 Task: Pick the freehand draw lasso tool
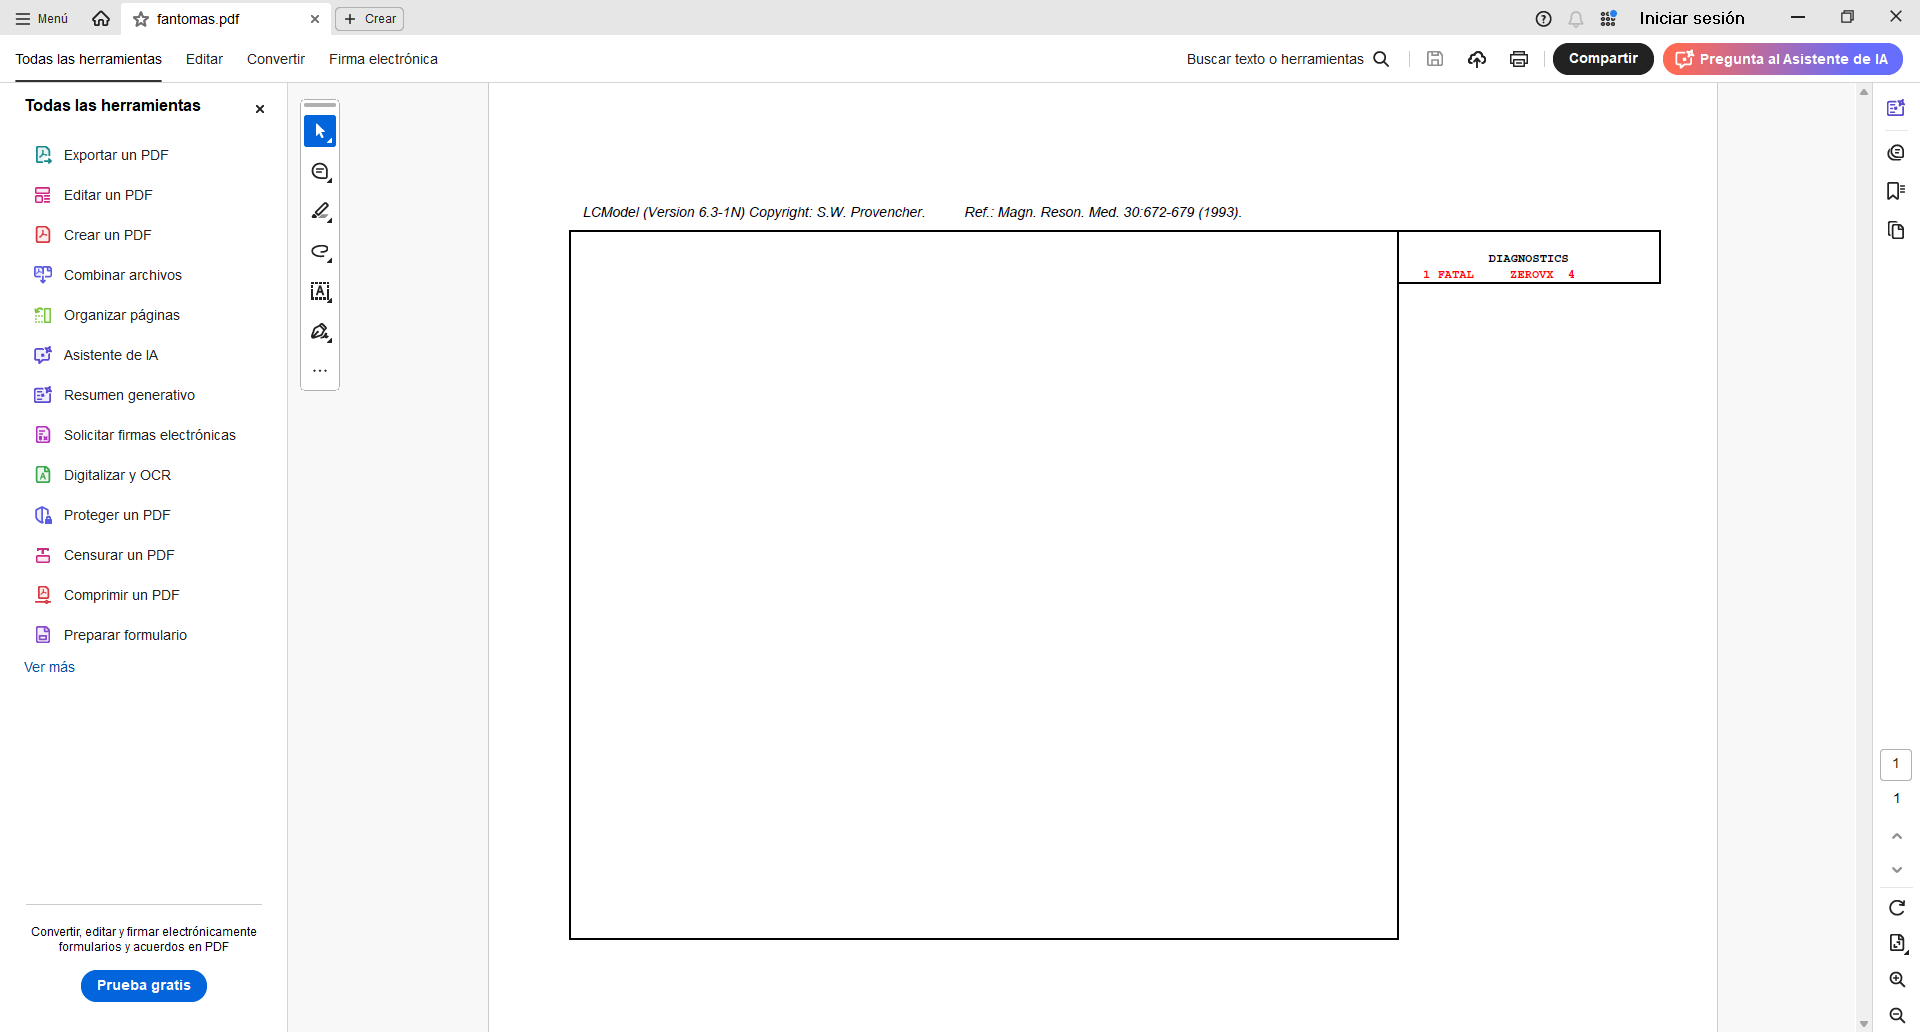(x=320, y=252)
